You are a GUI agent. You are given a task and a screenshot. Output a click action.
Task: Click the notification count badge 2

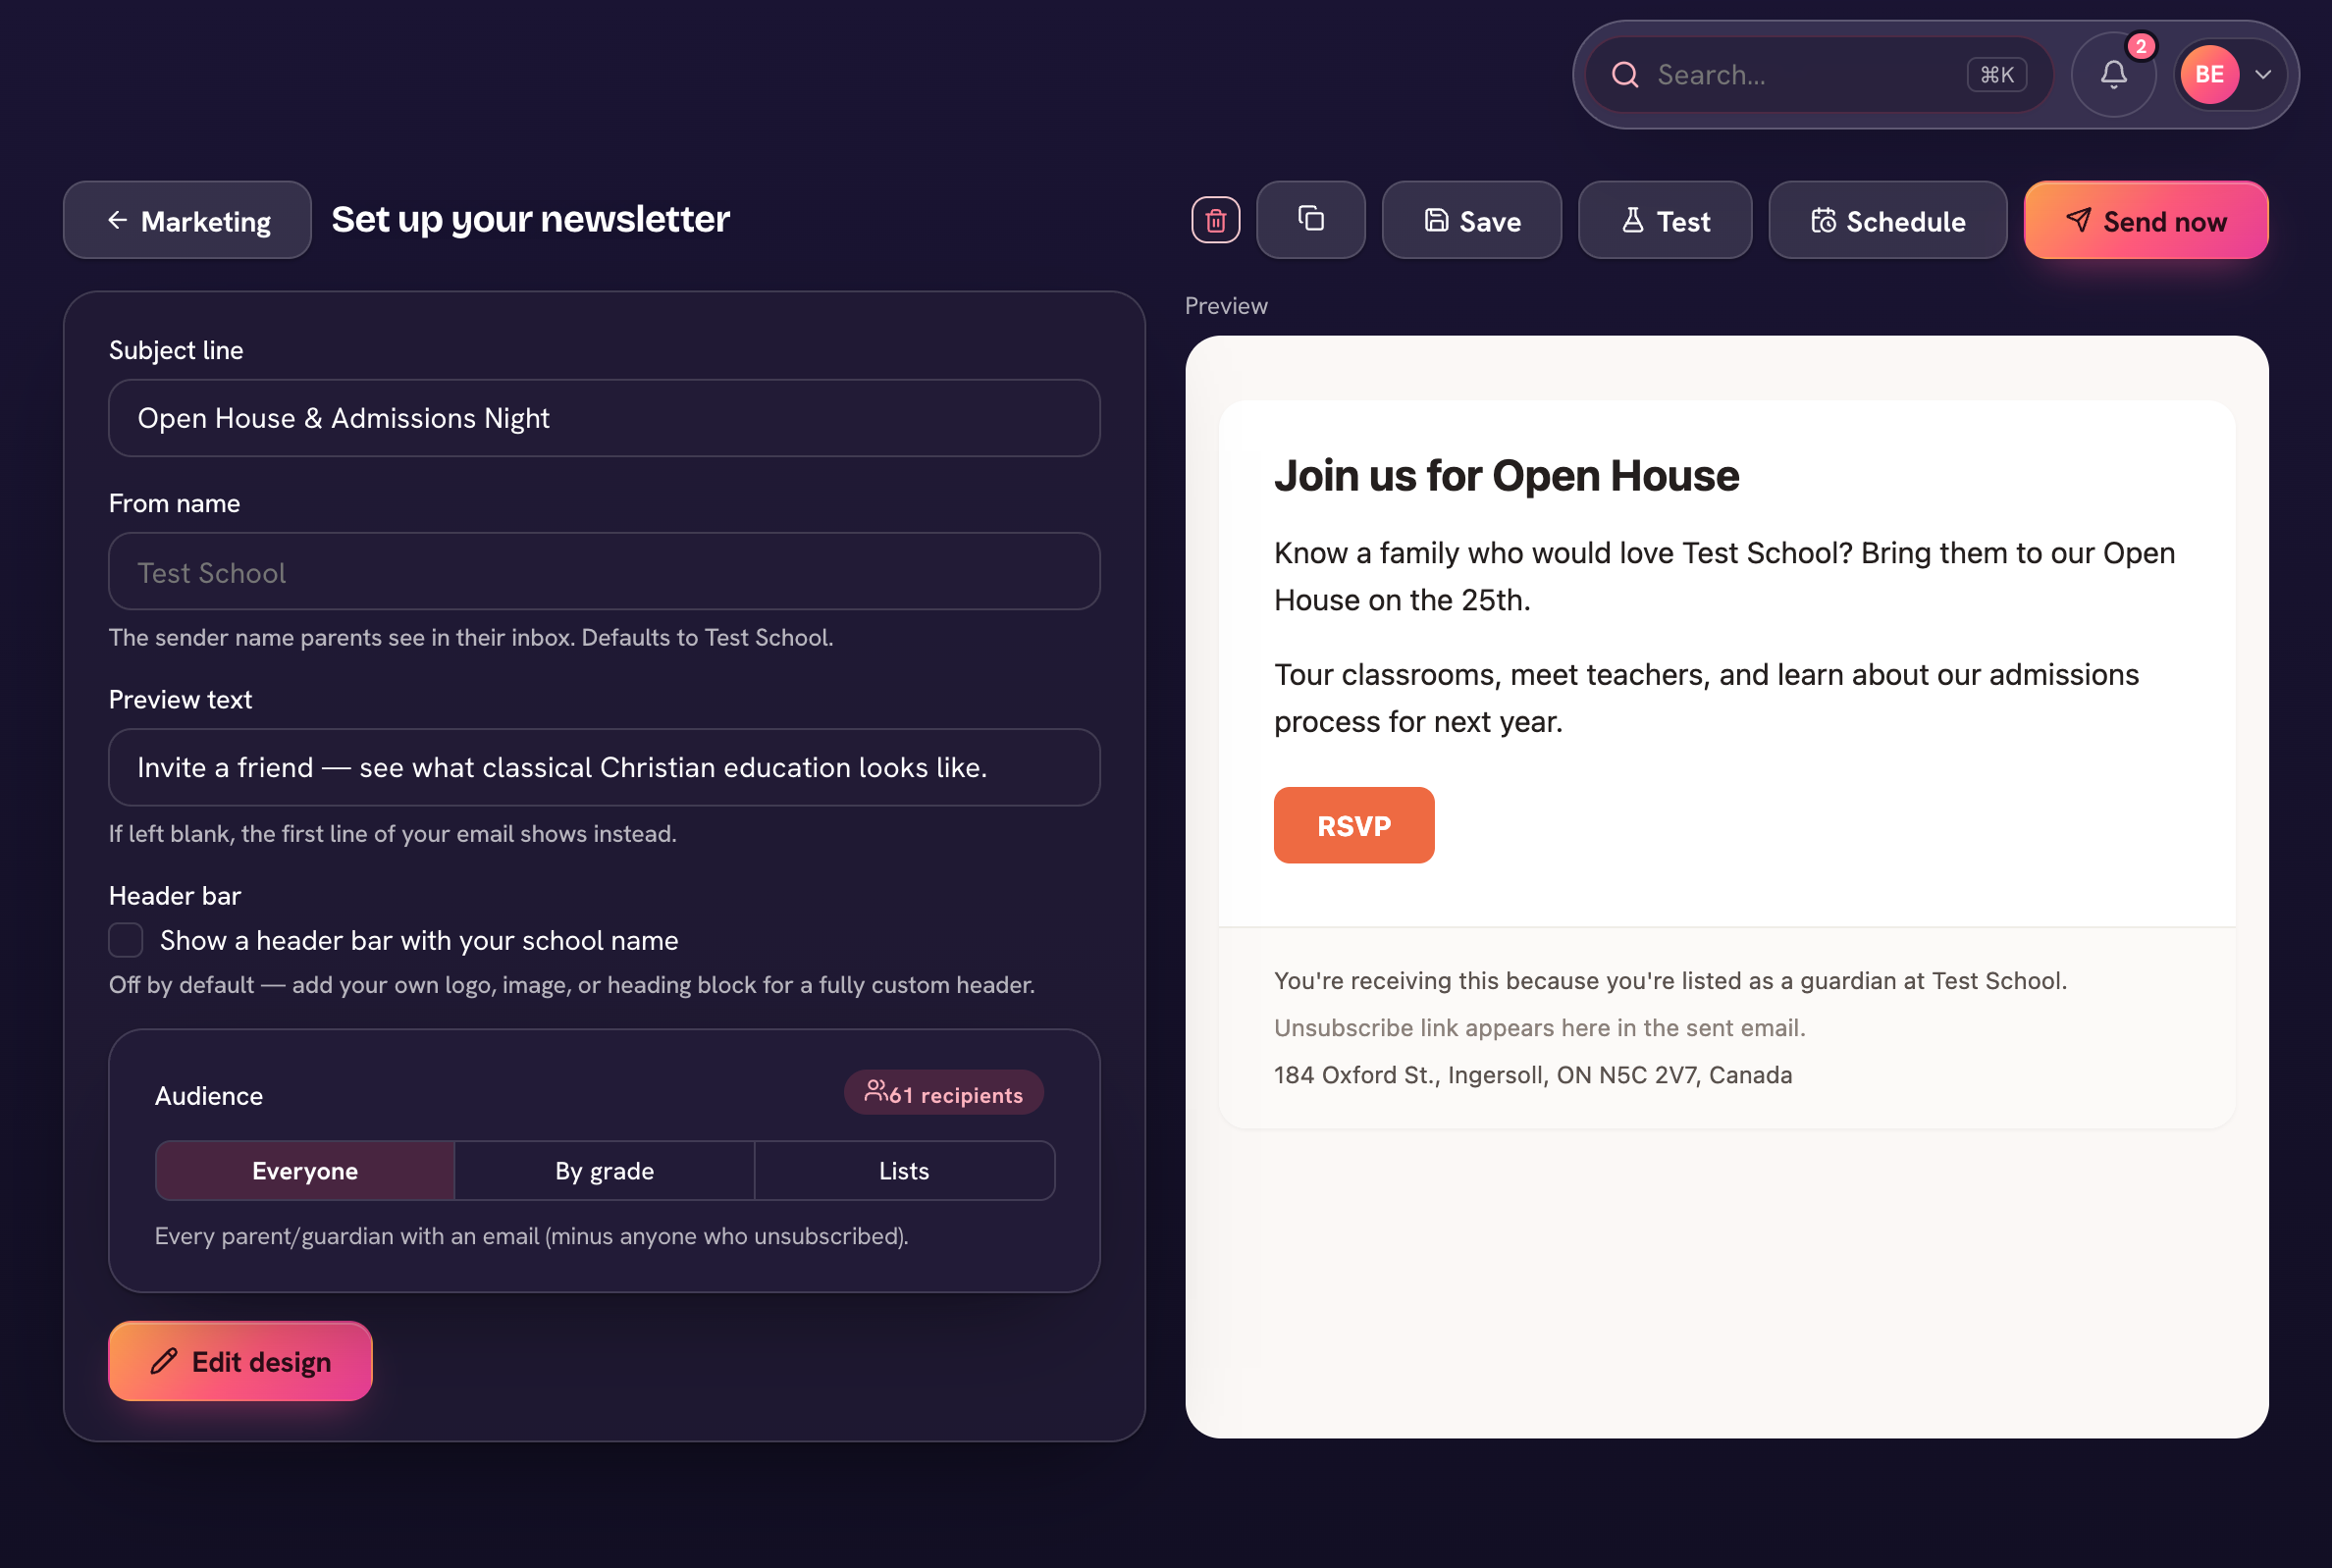[x=2141, y=46]
